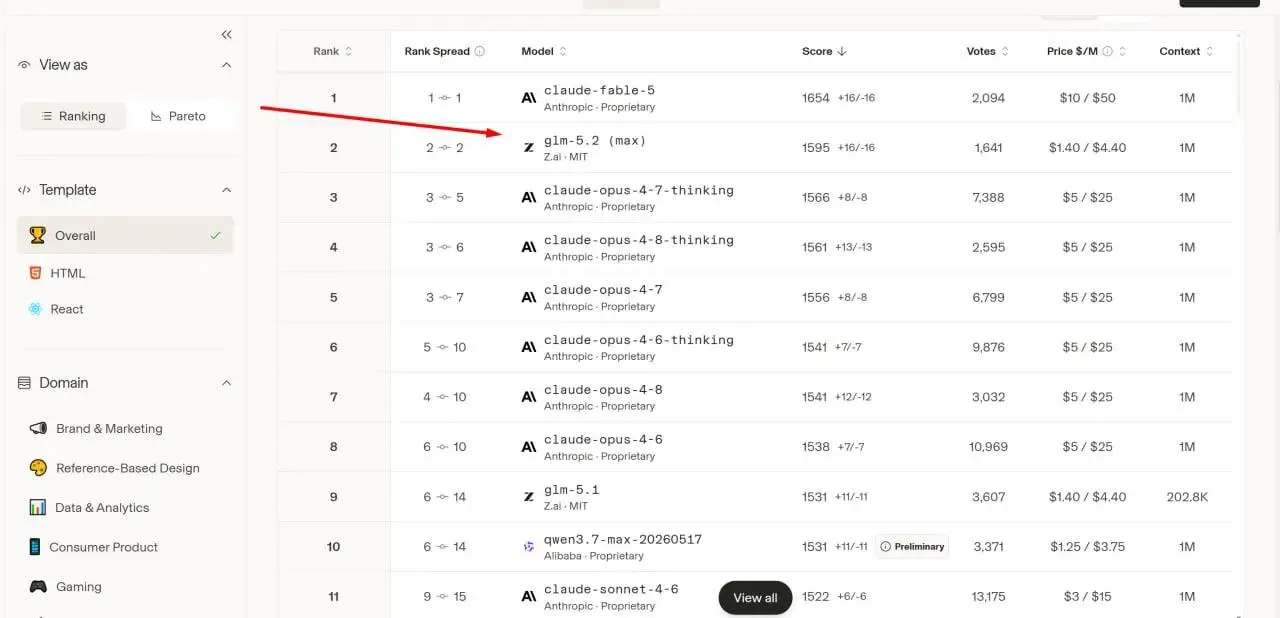Image resolution: width=1280 pixels, height=618 pixels.
Task: Click the bar chart icon for Data & Analytics
Action: point(38,507)
